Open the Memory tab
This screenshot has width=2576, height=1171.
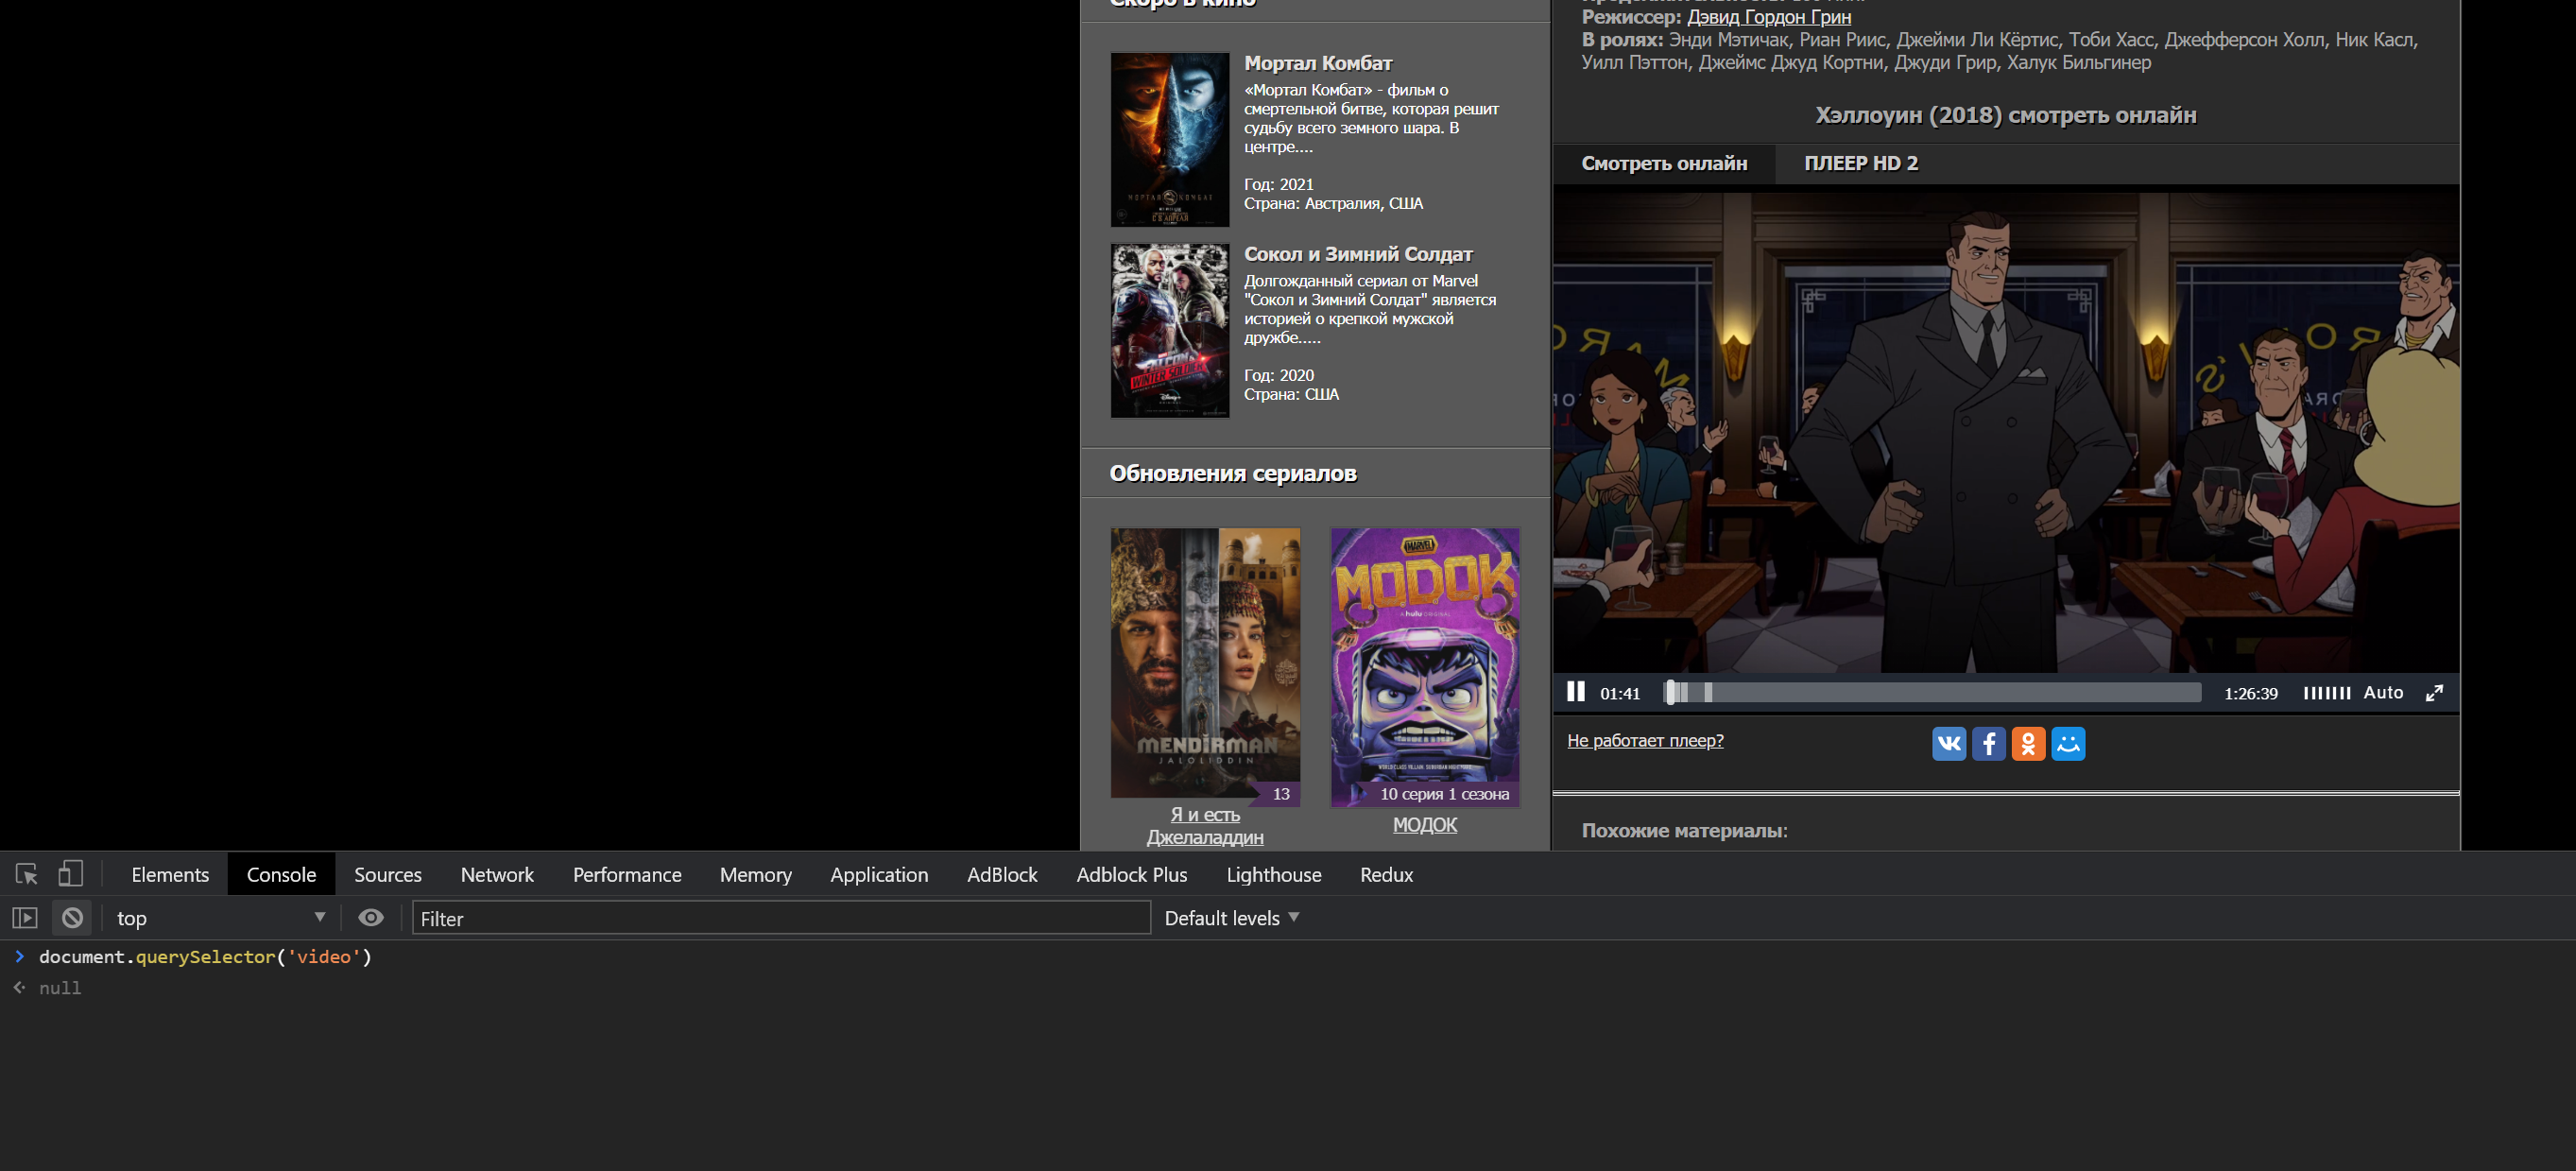point(755,875)
